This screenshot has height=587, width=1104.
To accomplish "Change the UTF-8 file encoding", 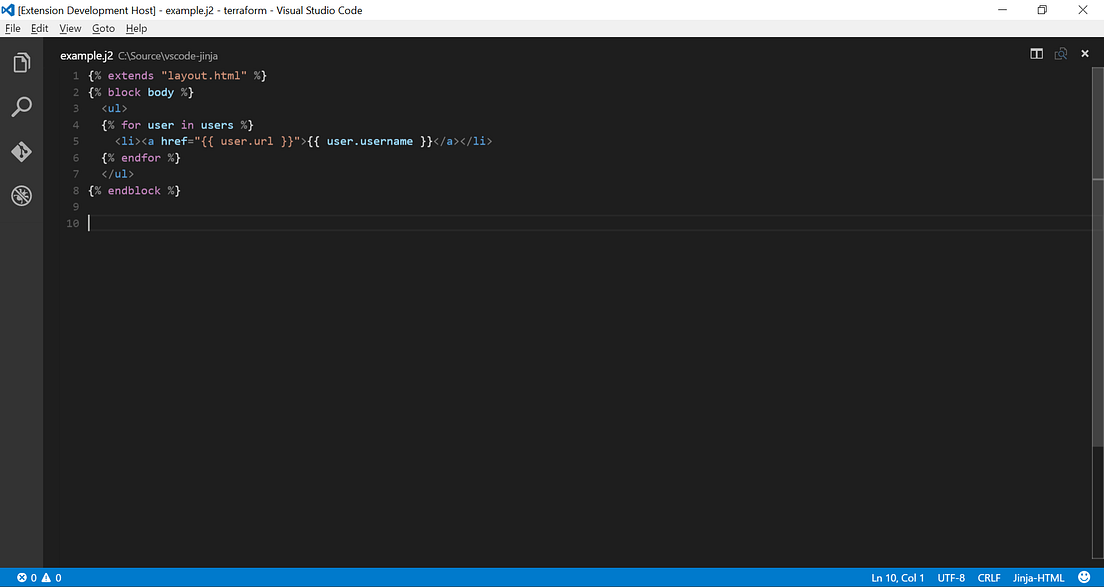I will [950, 577].
